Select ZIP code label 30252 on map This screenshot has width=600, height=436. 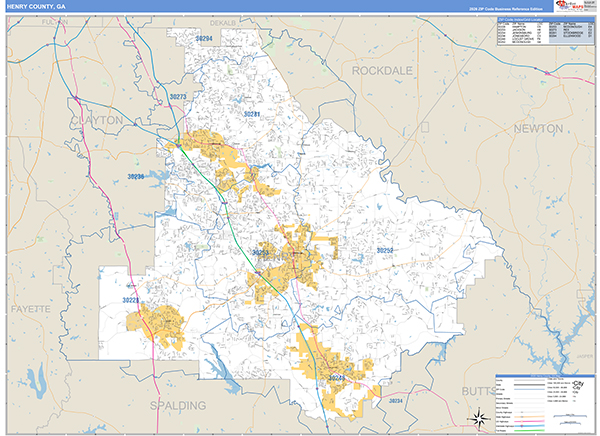pyautogui.click(x=385, y=250)
